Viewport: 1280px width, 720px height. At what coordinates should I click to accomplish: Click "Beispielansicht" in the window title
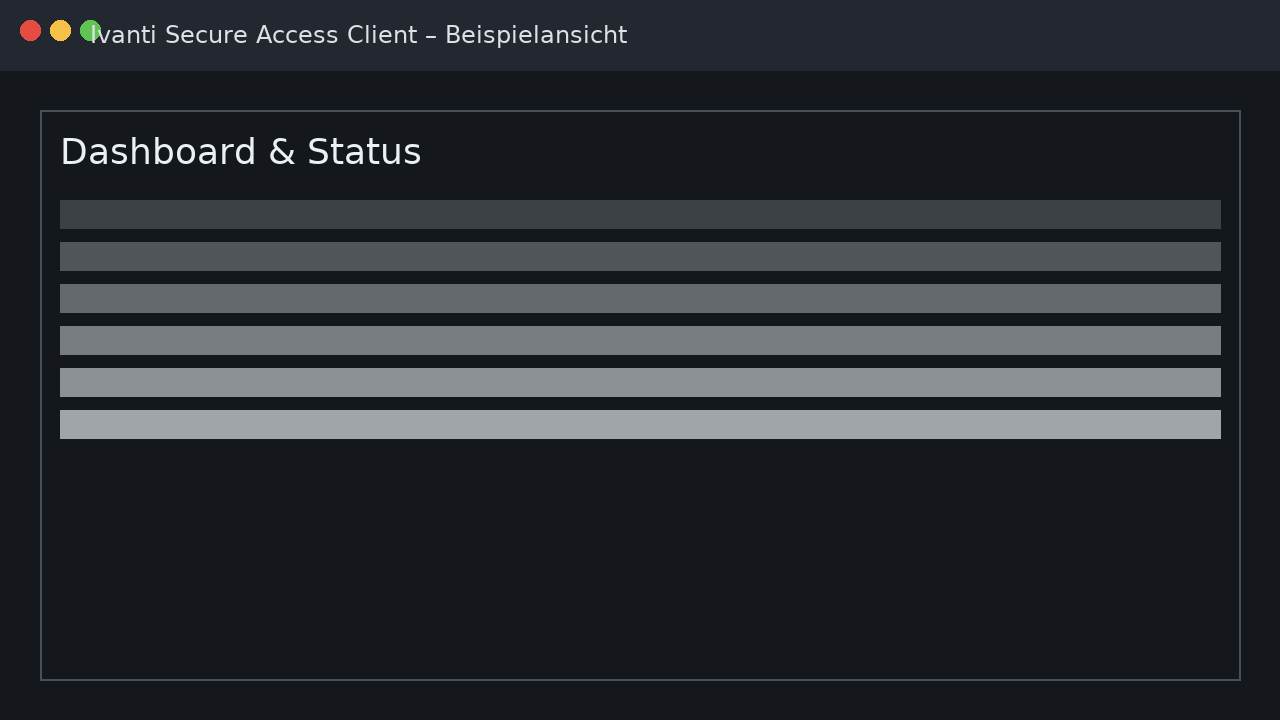(x=536, y=35)
